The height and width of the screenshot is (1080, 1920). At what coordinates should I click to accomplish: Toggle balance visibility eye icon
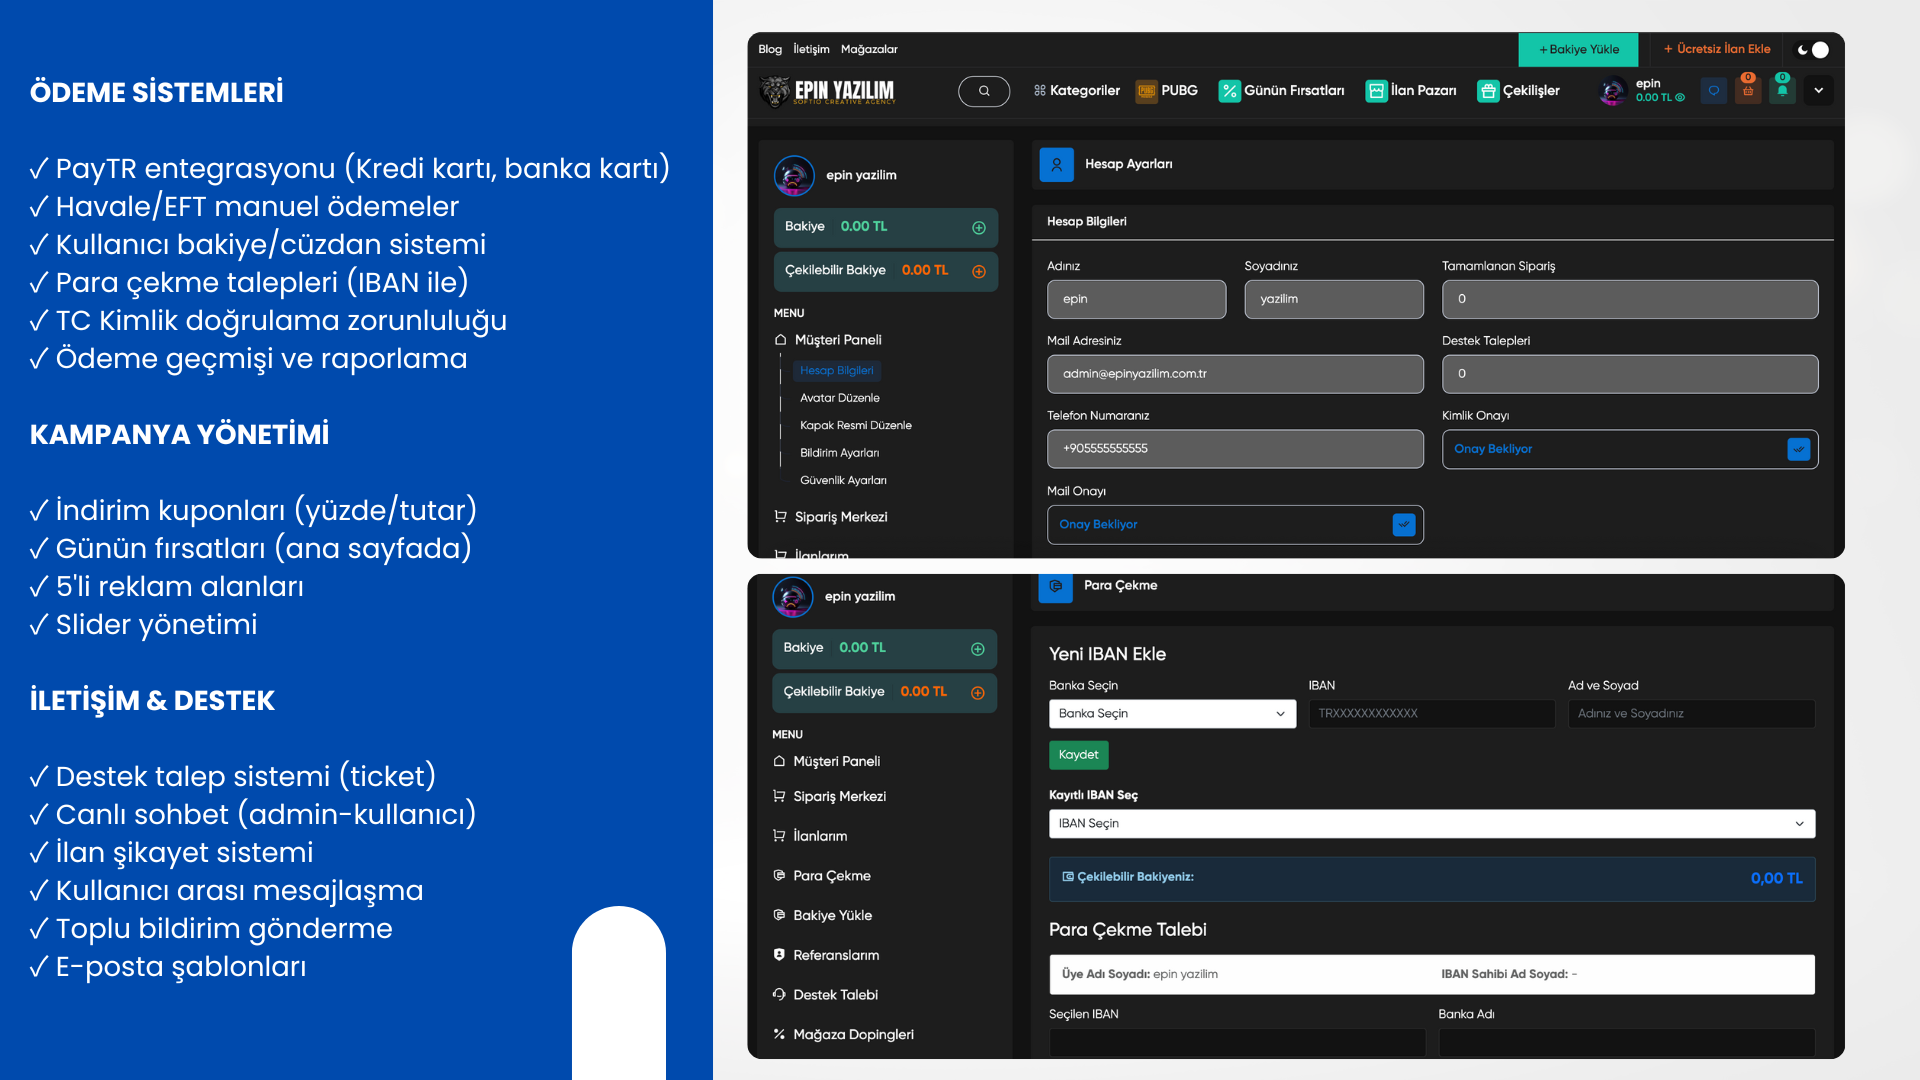[1680, 98]
